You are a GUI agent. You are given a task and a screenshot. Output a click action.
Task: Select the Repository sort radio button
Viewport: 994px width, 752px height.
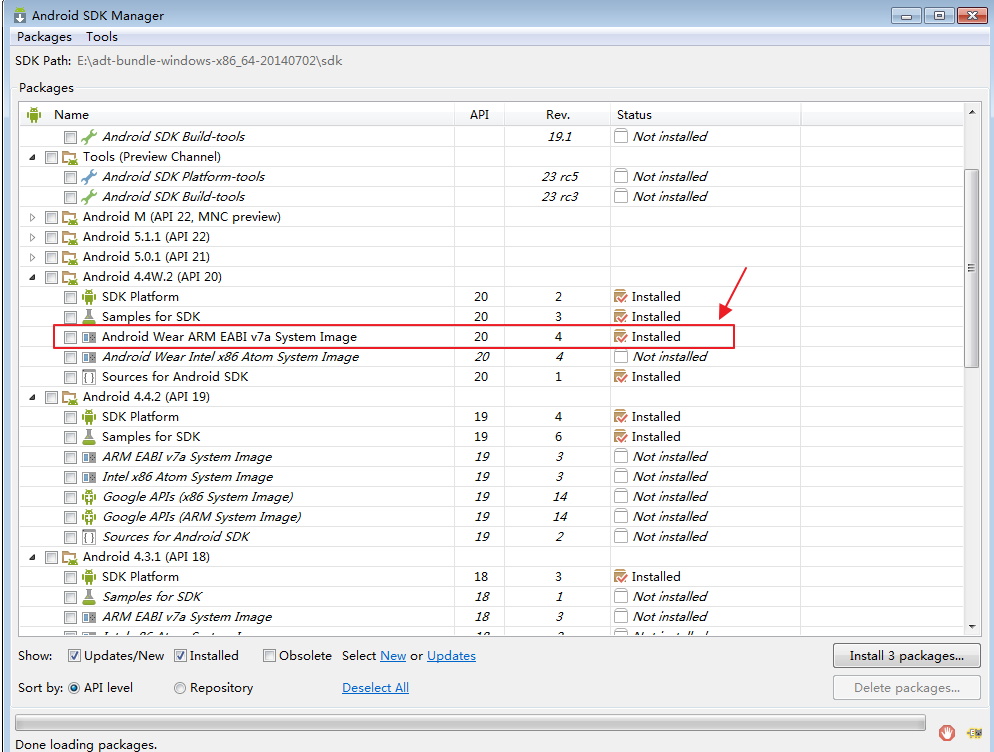[180, 688]
